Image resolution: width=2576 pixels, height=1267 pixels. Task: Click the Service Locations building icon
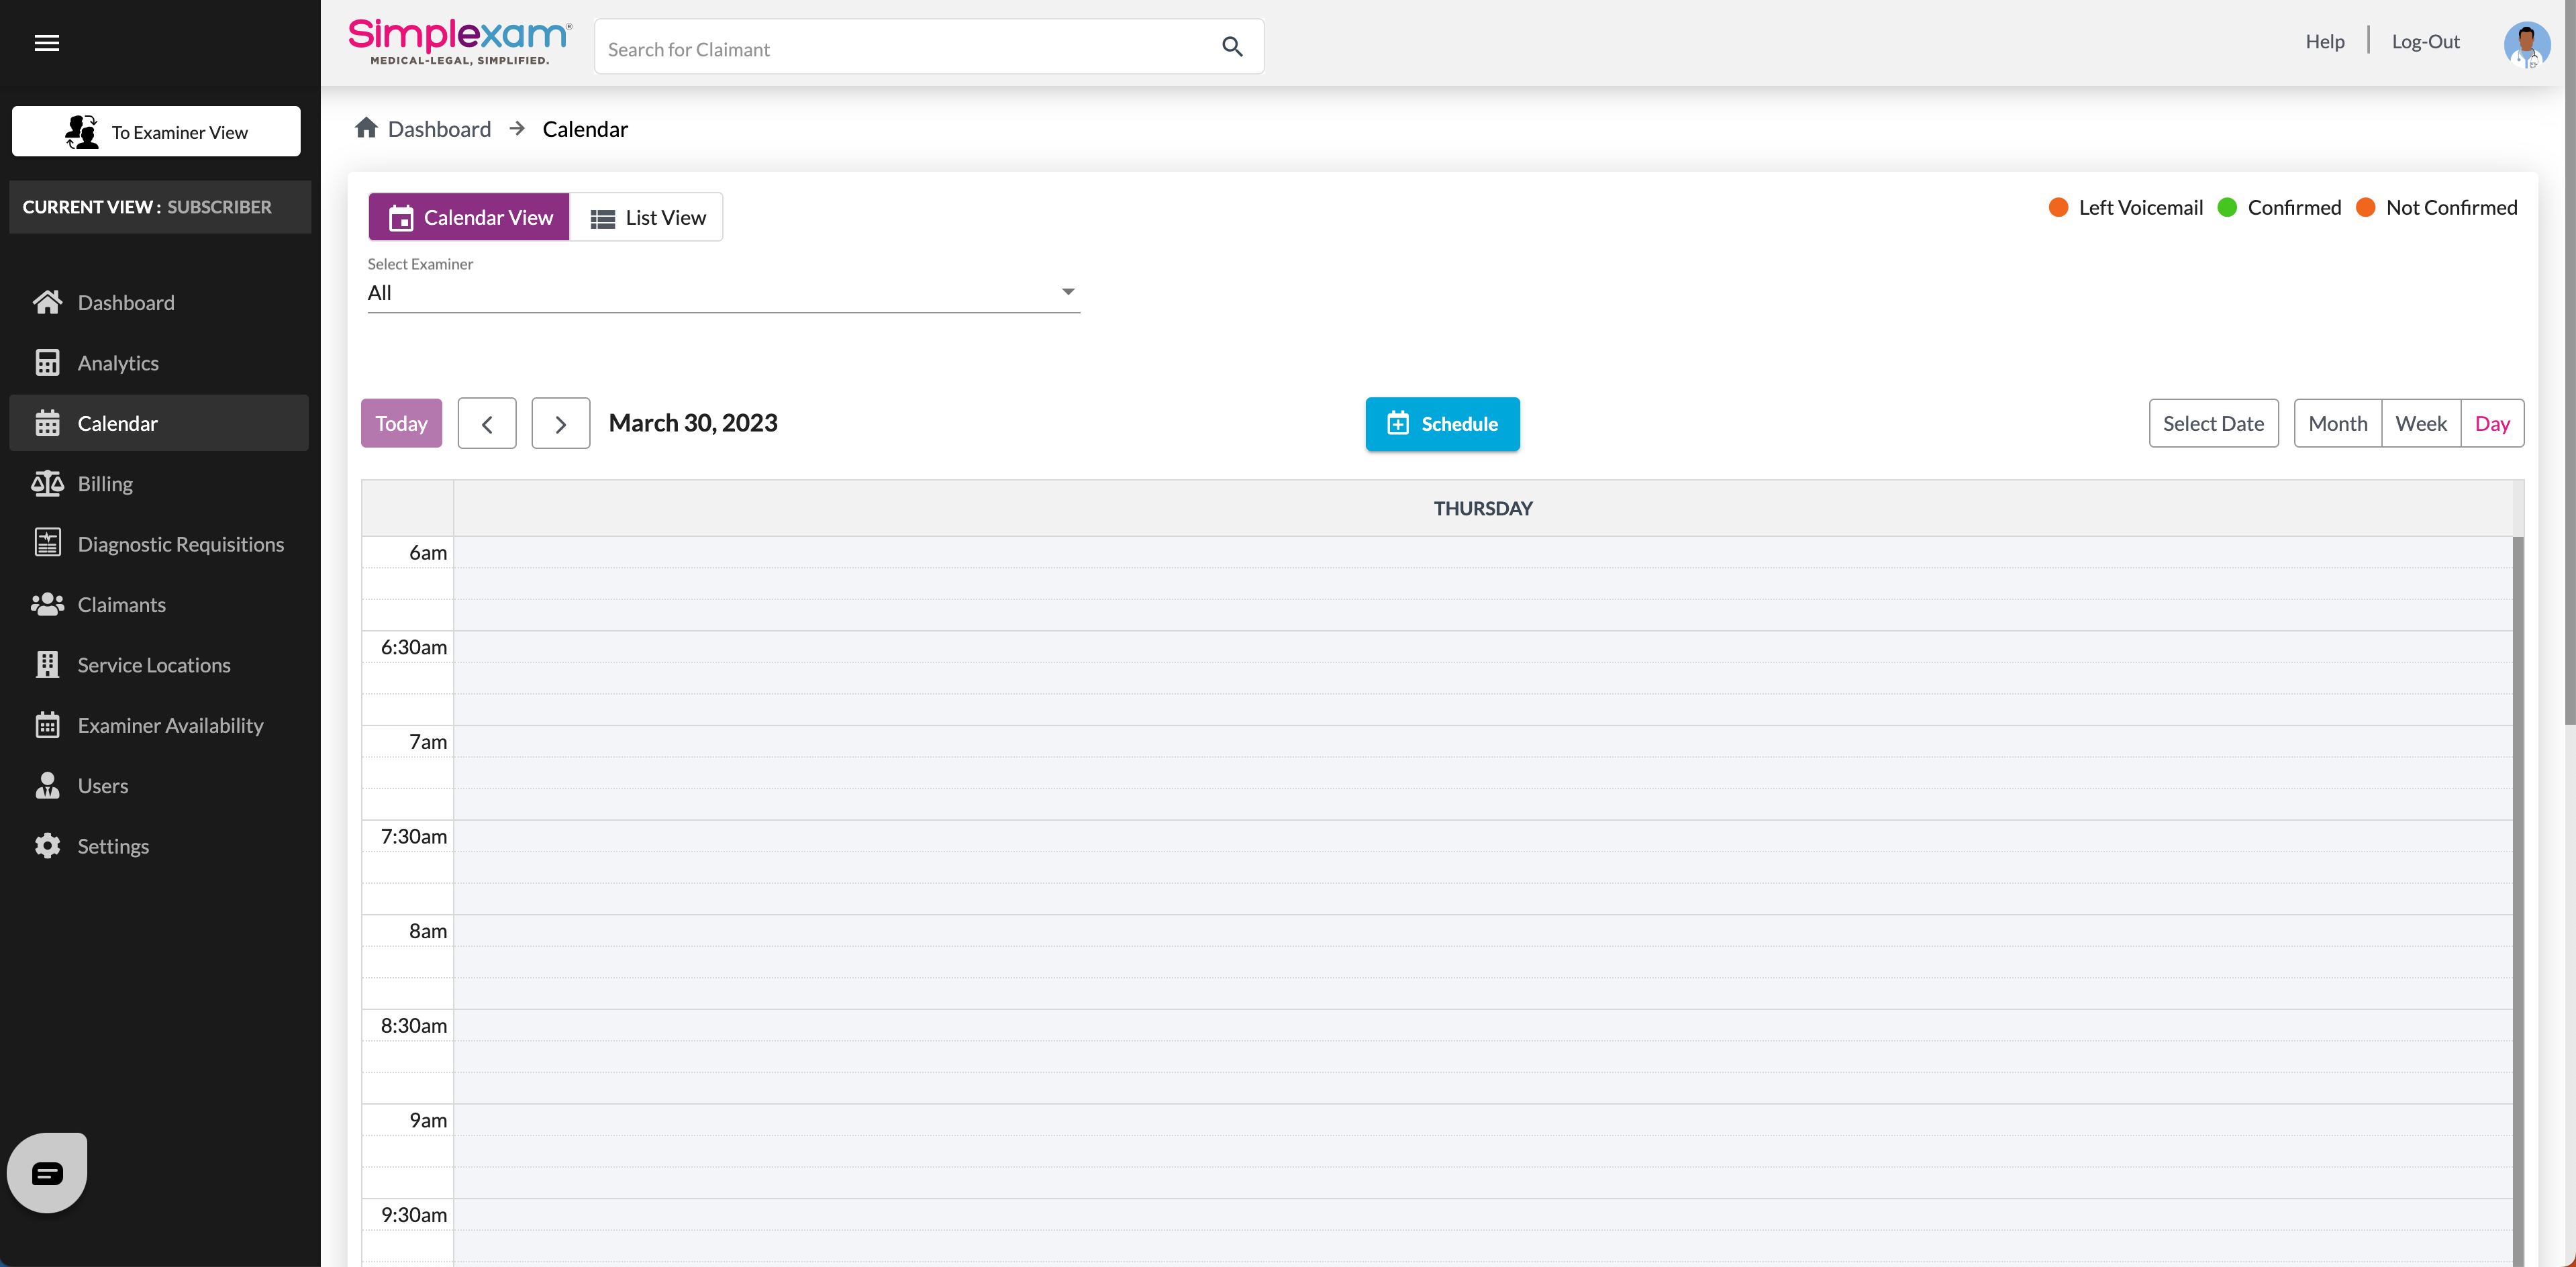pos(47,665)
